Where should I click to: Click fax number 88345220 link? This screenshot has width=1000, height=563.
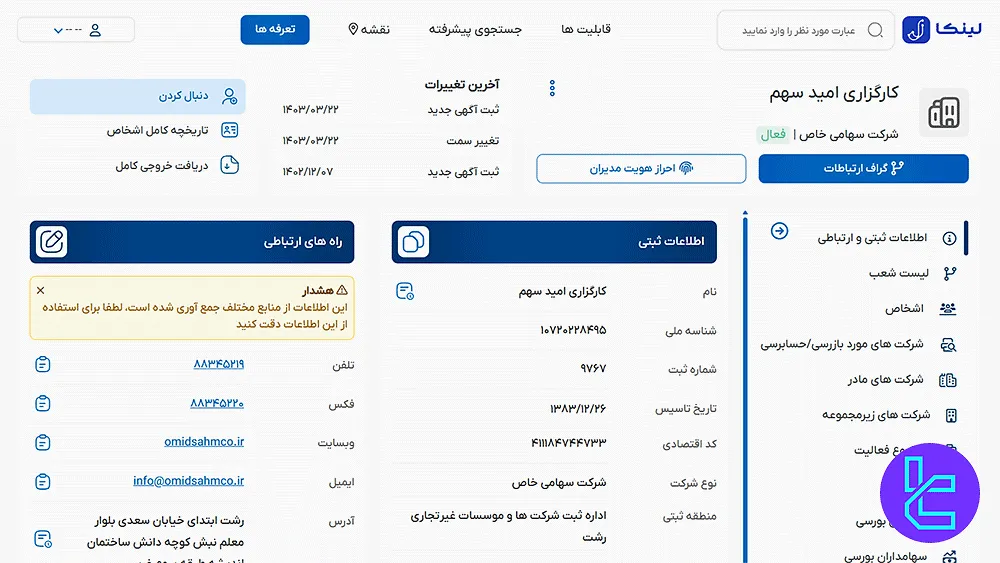tap(217, 403)
